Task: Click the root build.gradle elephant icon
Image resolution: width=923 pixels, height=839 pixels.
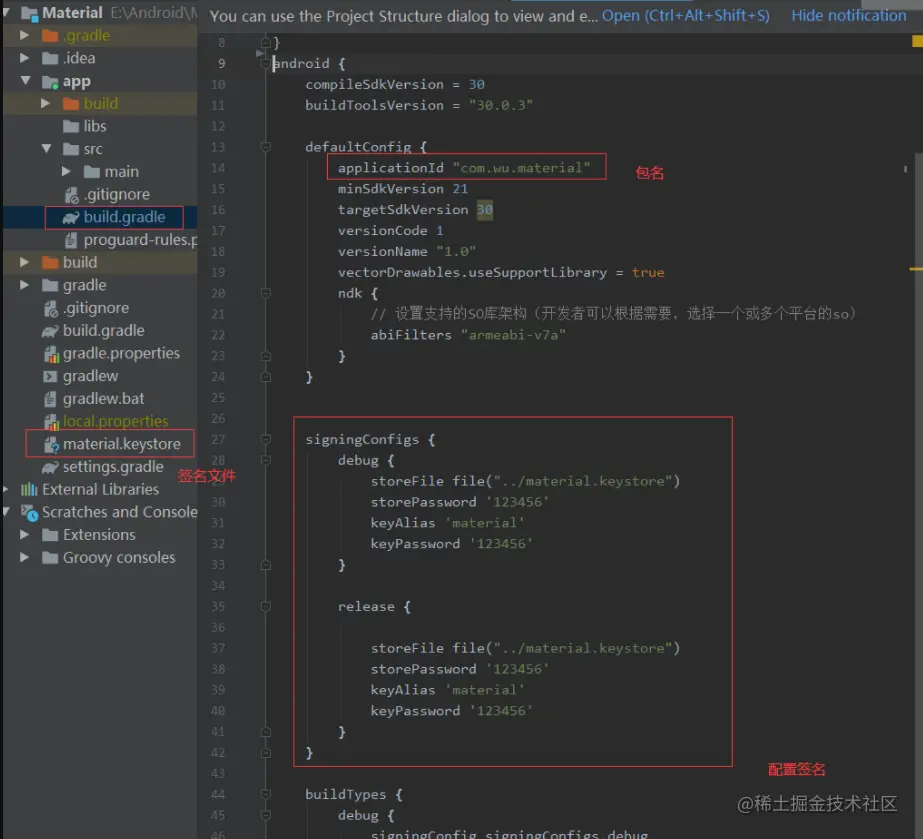Action: click(x=50, y=331)
